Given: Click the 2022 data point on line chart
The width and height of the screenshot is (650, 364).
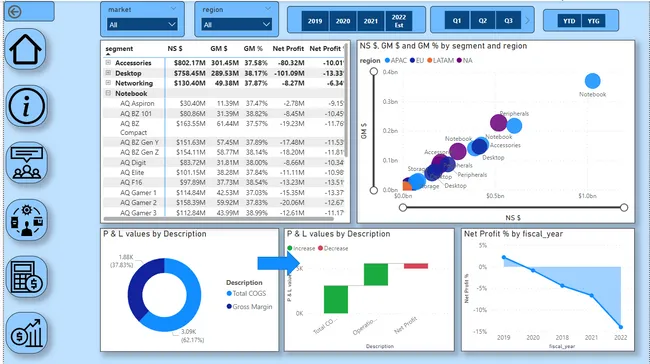Looking at the screenshot, I should point(621,327).
